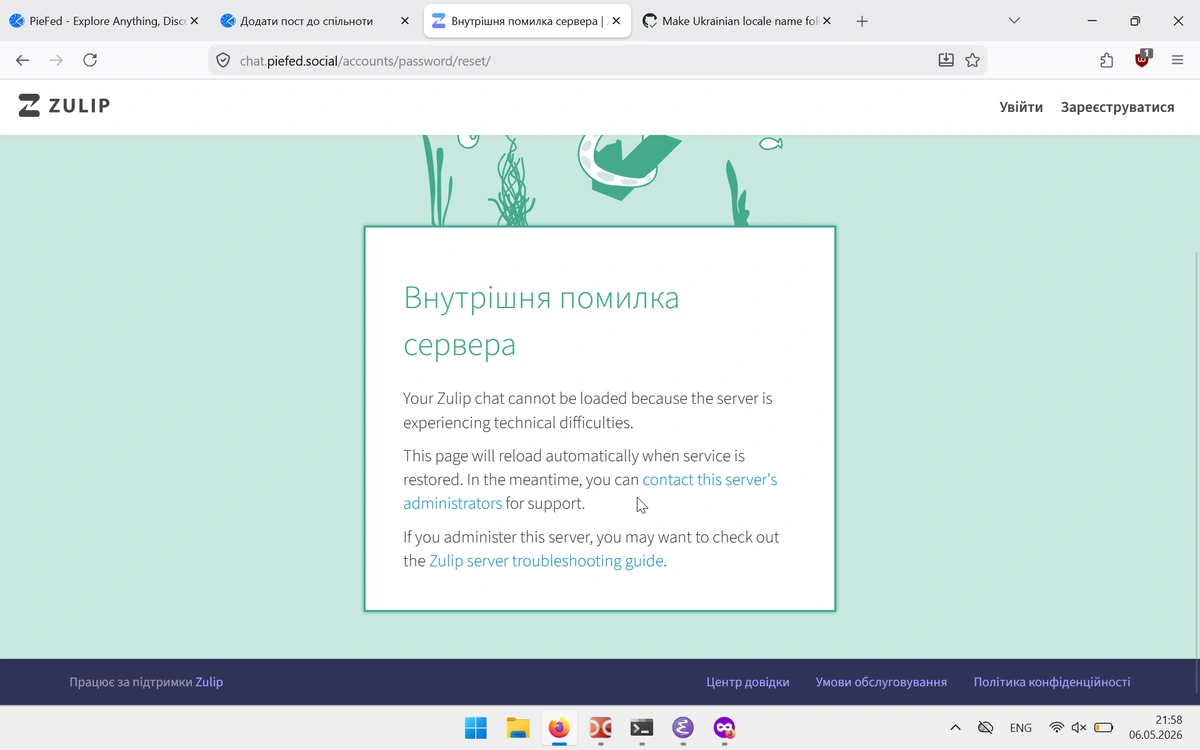Screen dimensions: 1200x750
Task: Open Центр довідки footer link
Action: pyautogui.click(x=748, y=682)
